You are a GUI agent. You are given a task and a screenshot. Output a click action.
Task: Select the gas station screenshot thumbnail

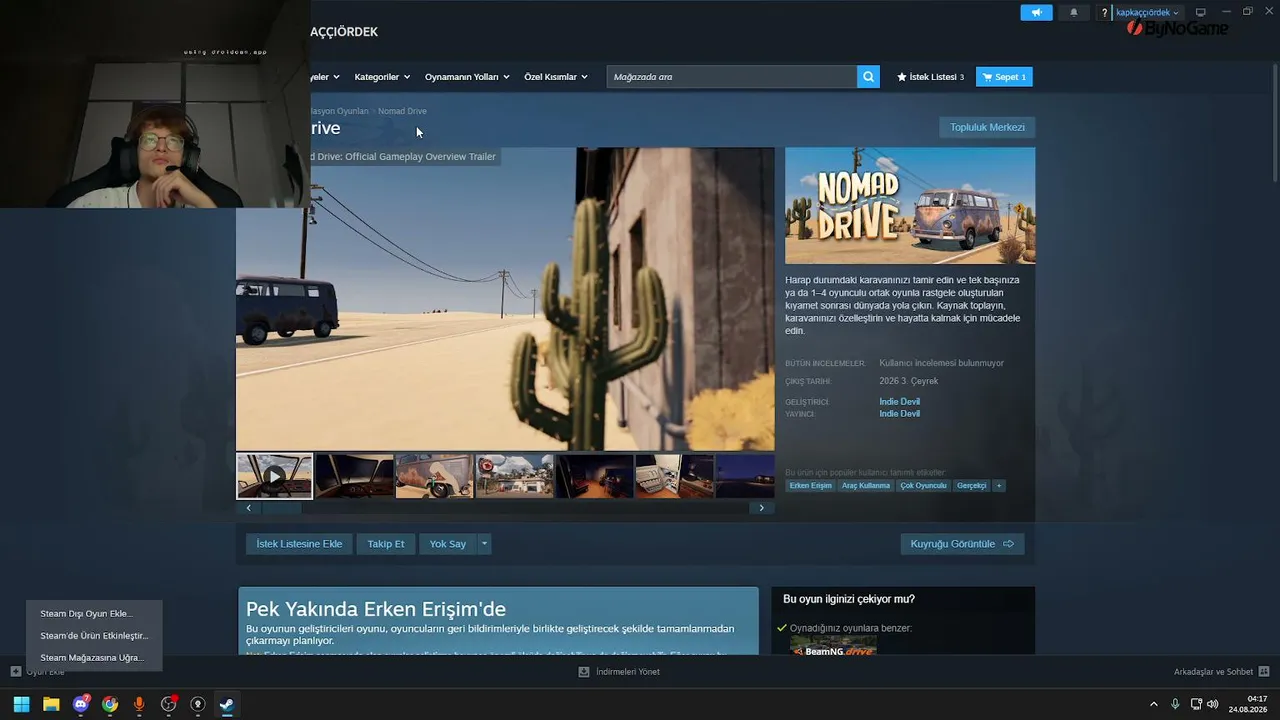coord(515,476)
